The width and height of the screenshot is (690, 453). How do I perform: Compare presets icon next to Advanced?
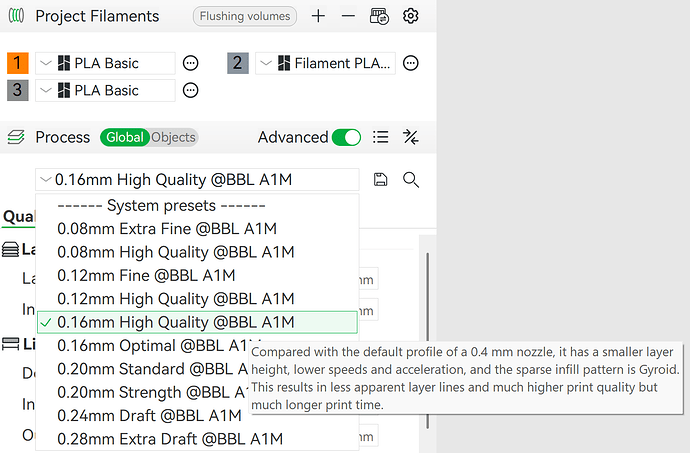click(411, 137)
